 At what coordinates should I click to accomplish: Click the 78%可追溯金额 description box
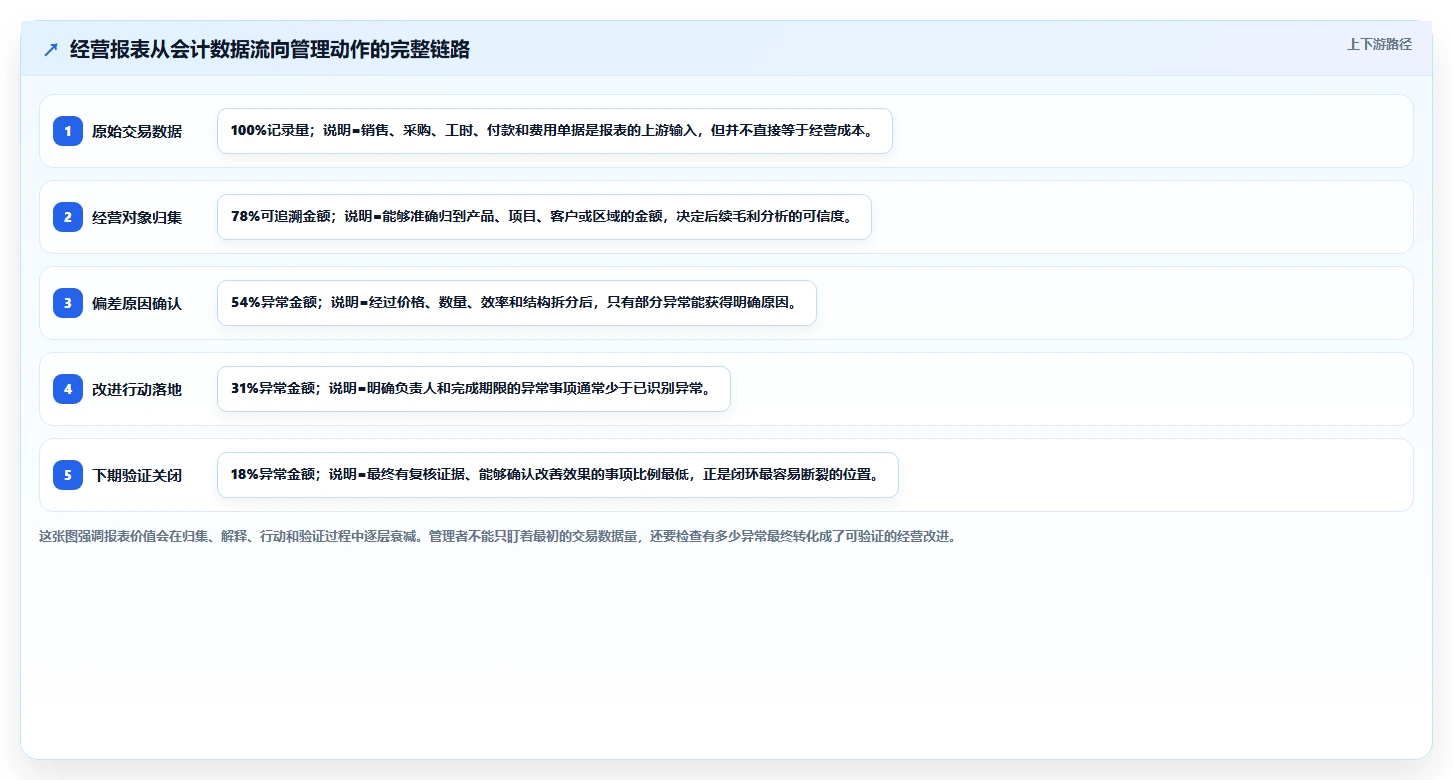pyautogui.click(x=544, y=217)
